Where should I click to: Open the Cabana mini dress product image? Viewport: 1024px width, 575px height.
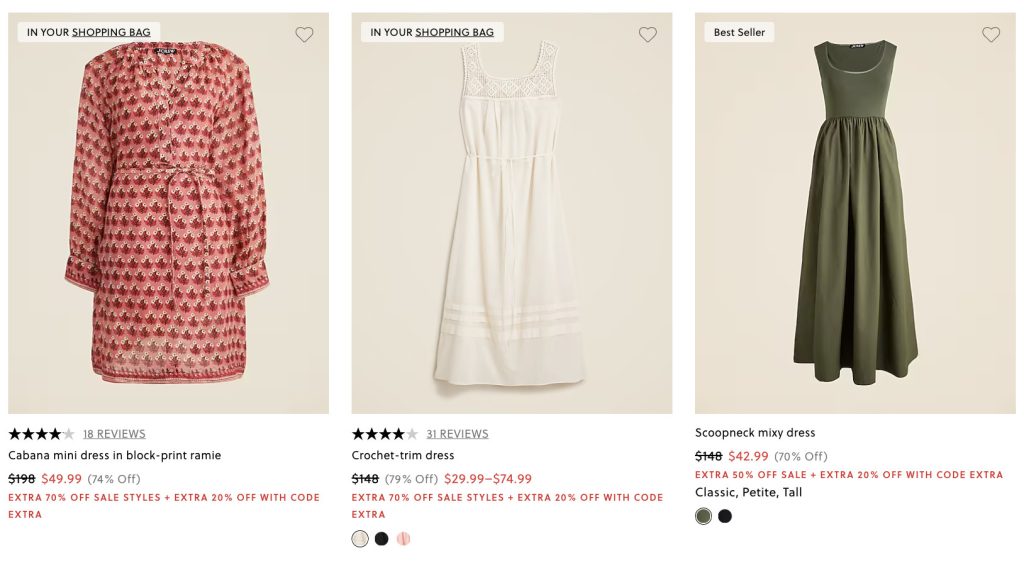click(168, 220)
